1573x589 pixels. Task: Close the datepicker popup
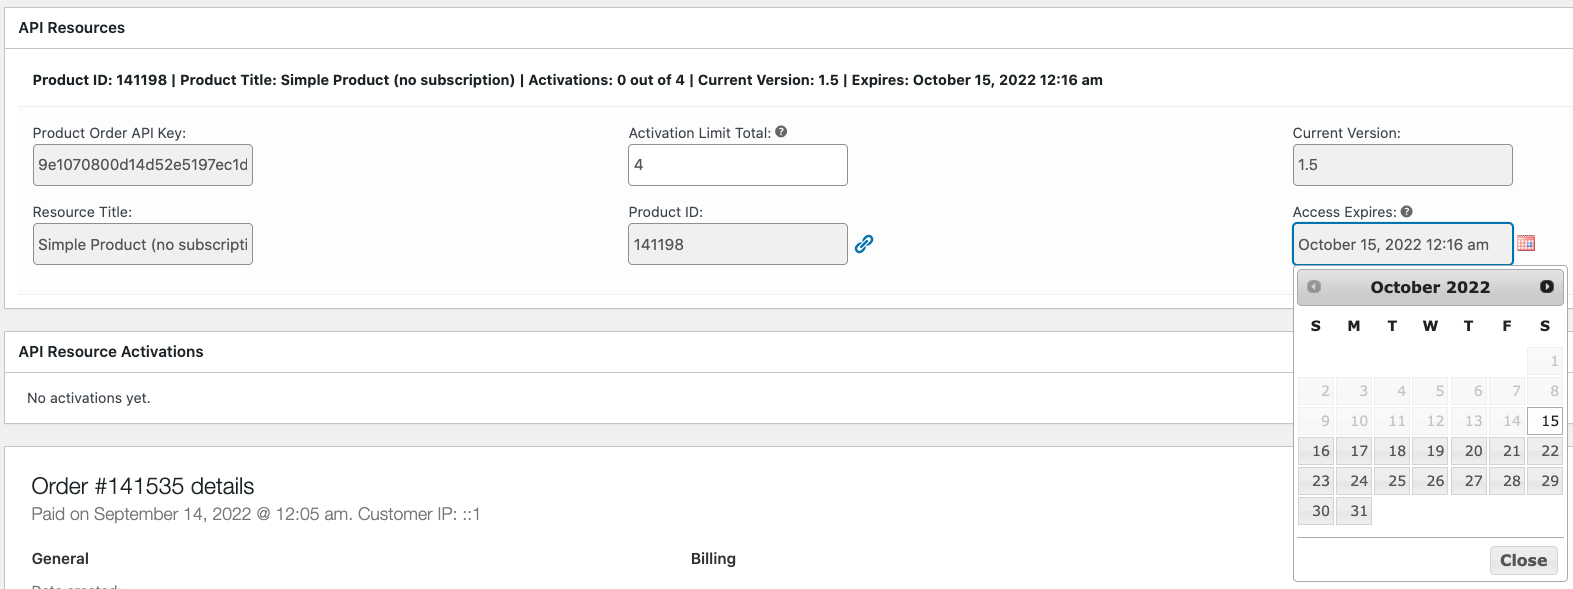click(1523, 560)
